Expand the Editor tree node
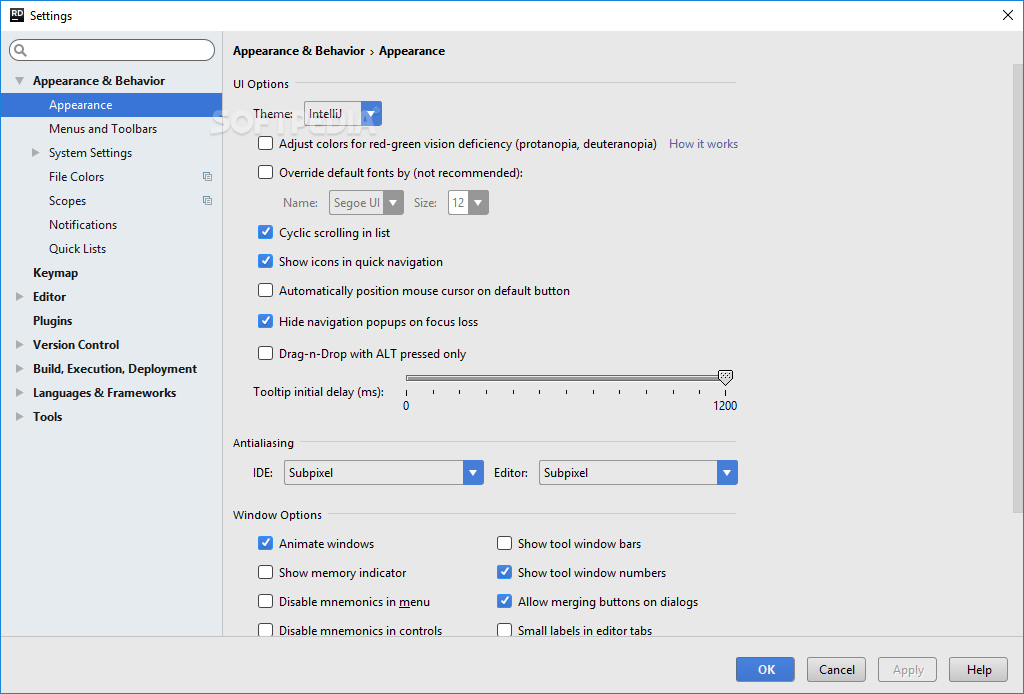 coord(20,296)
